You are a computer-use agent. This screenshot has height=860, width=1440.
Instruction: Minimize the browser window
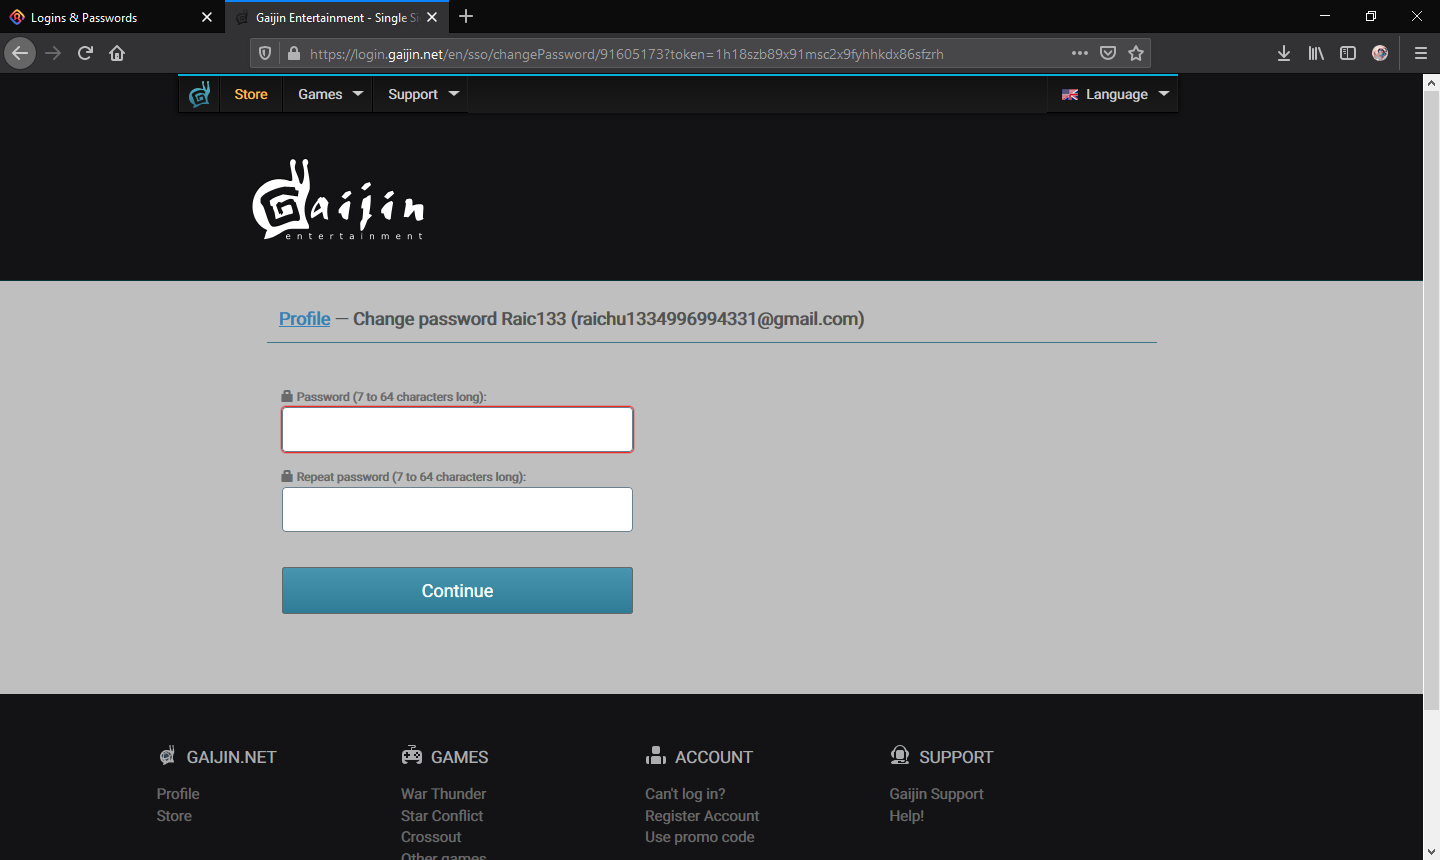click(1324, 16)
